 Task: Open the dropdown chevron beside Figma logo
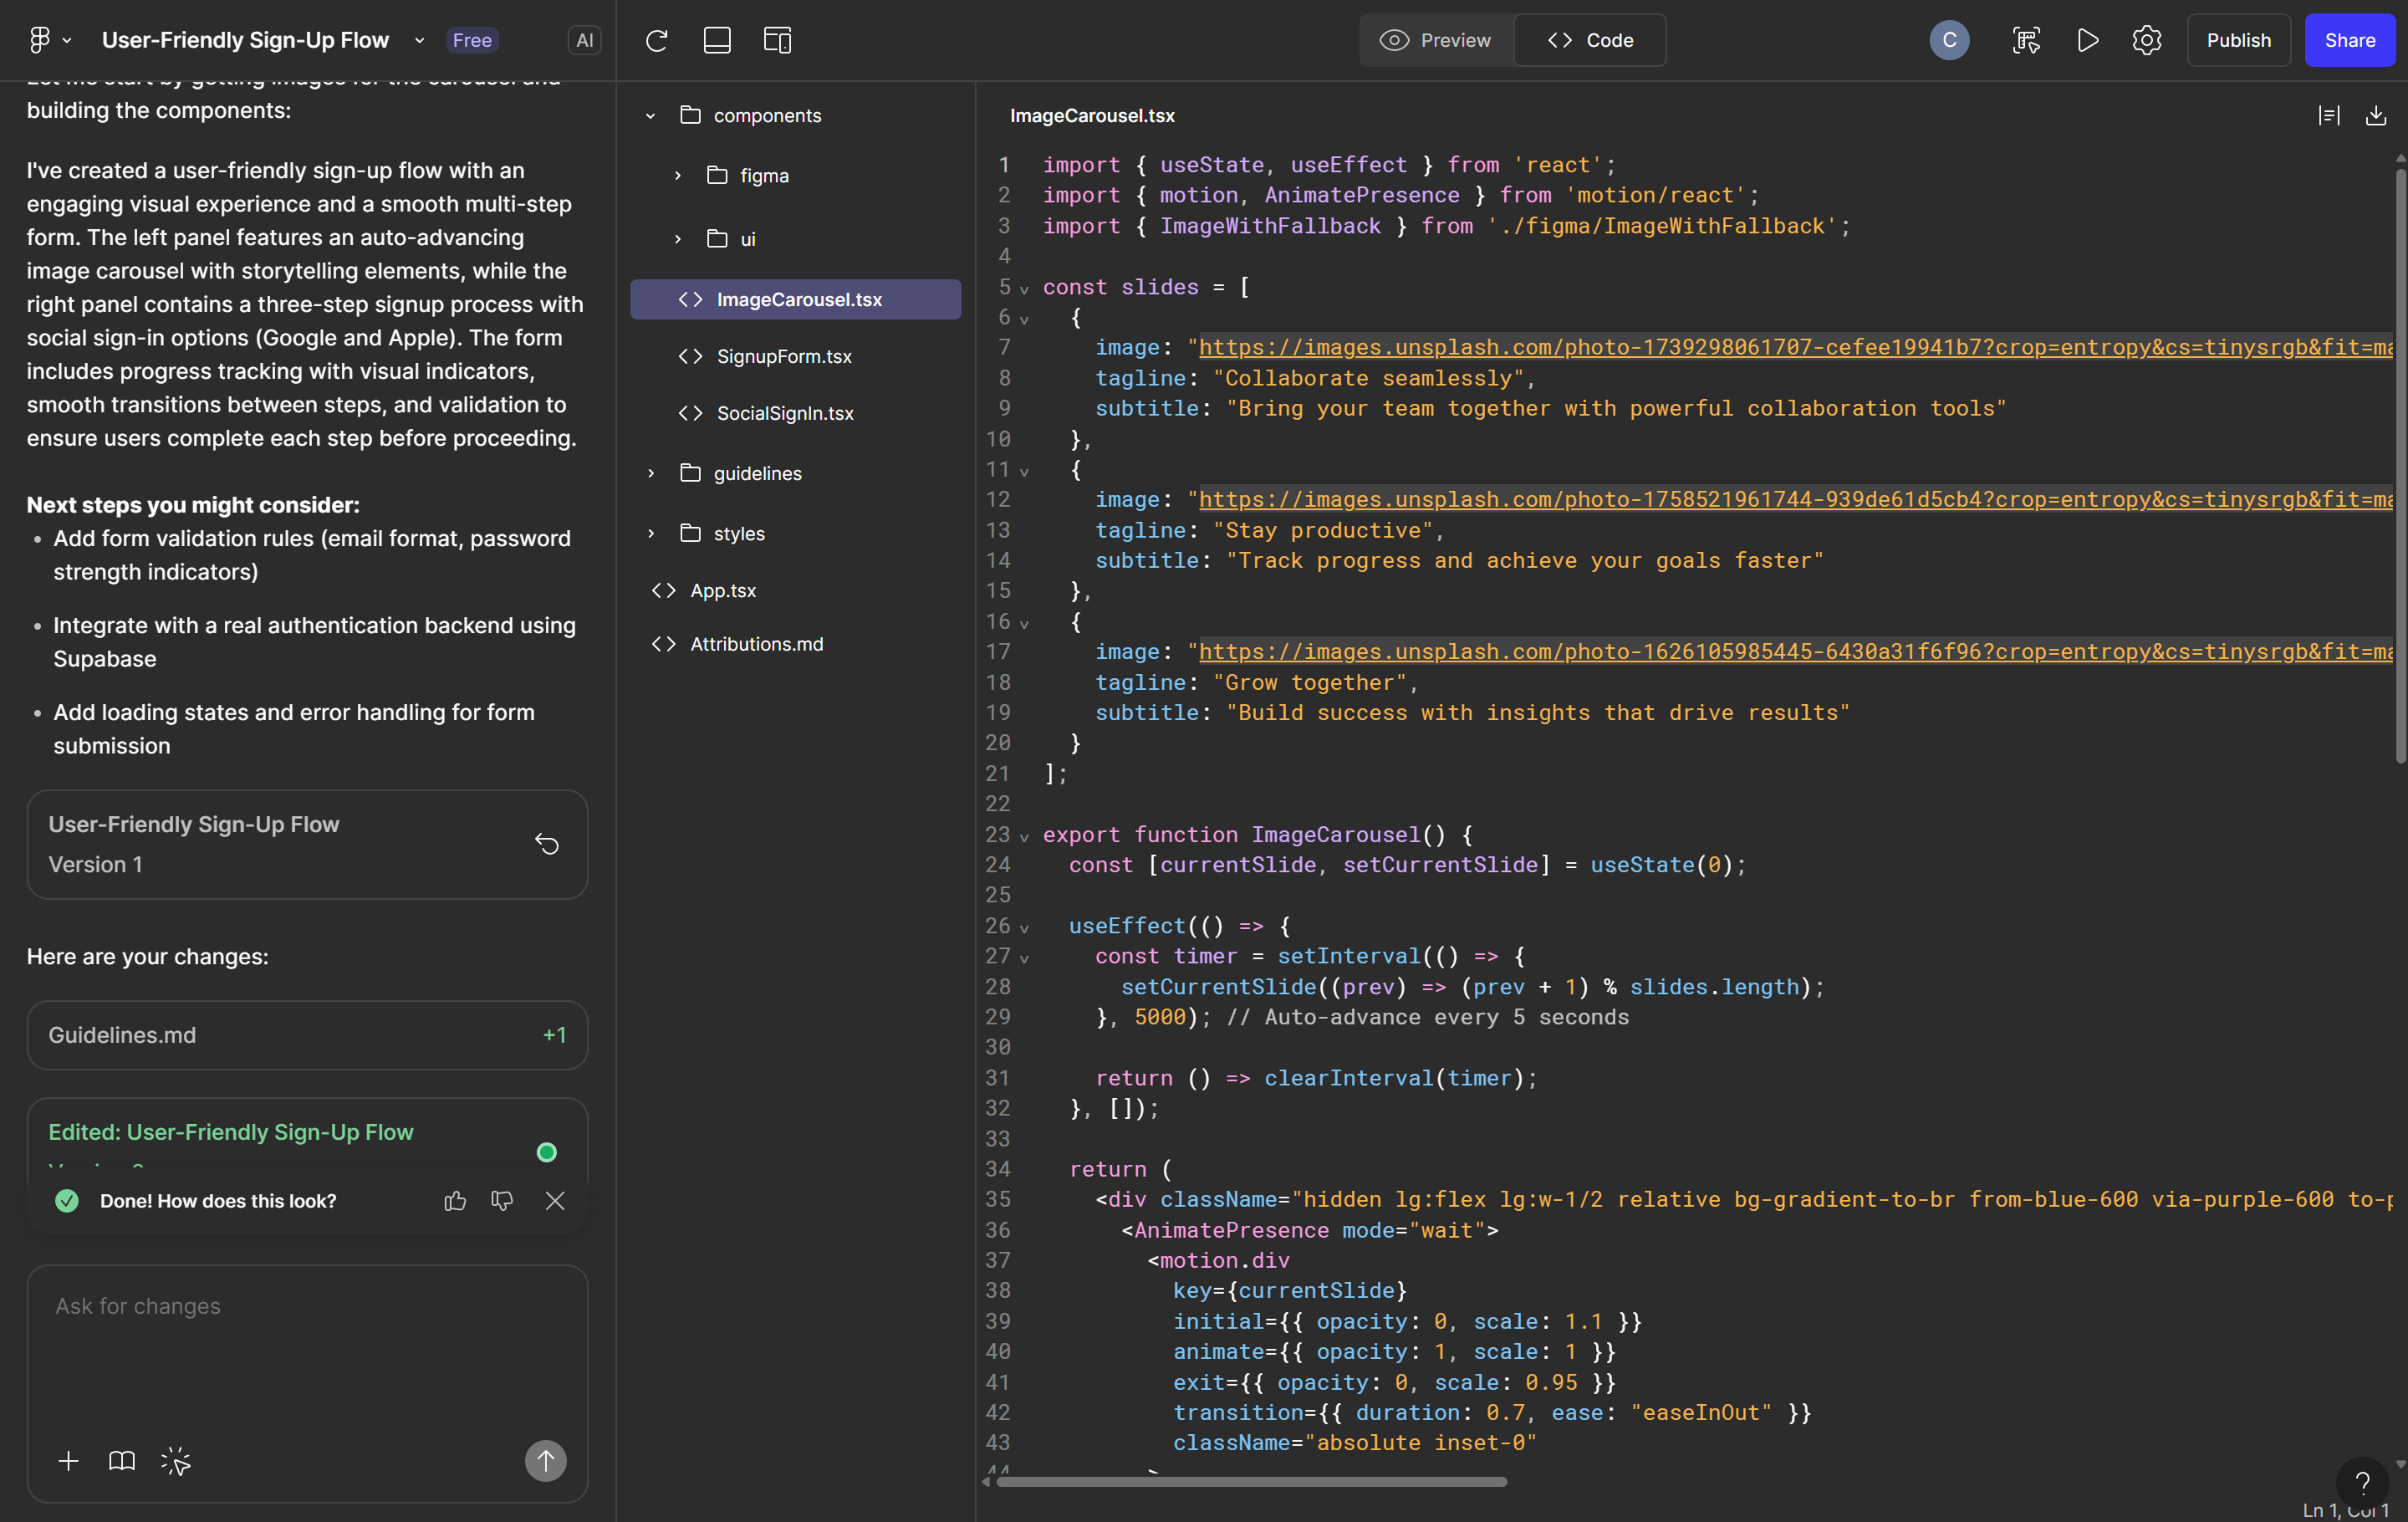pos(67,41)
